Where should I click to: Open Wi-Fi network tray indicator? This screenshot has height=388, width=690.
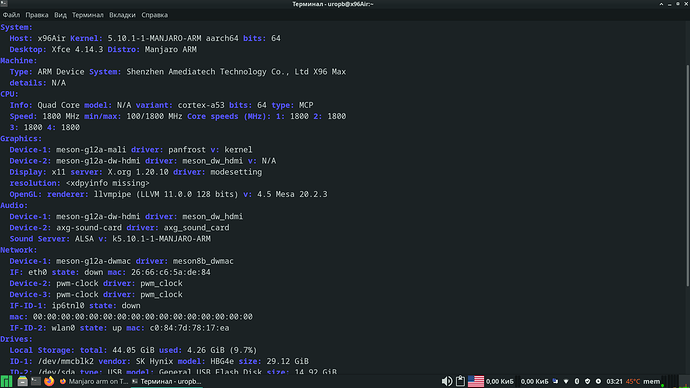pos(566,381)
